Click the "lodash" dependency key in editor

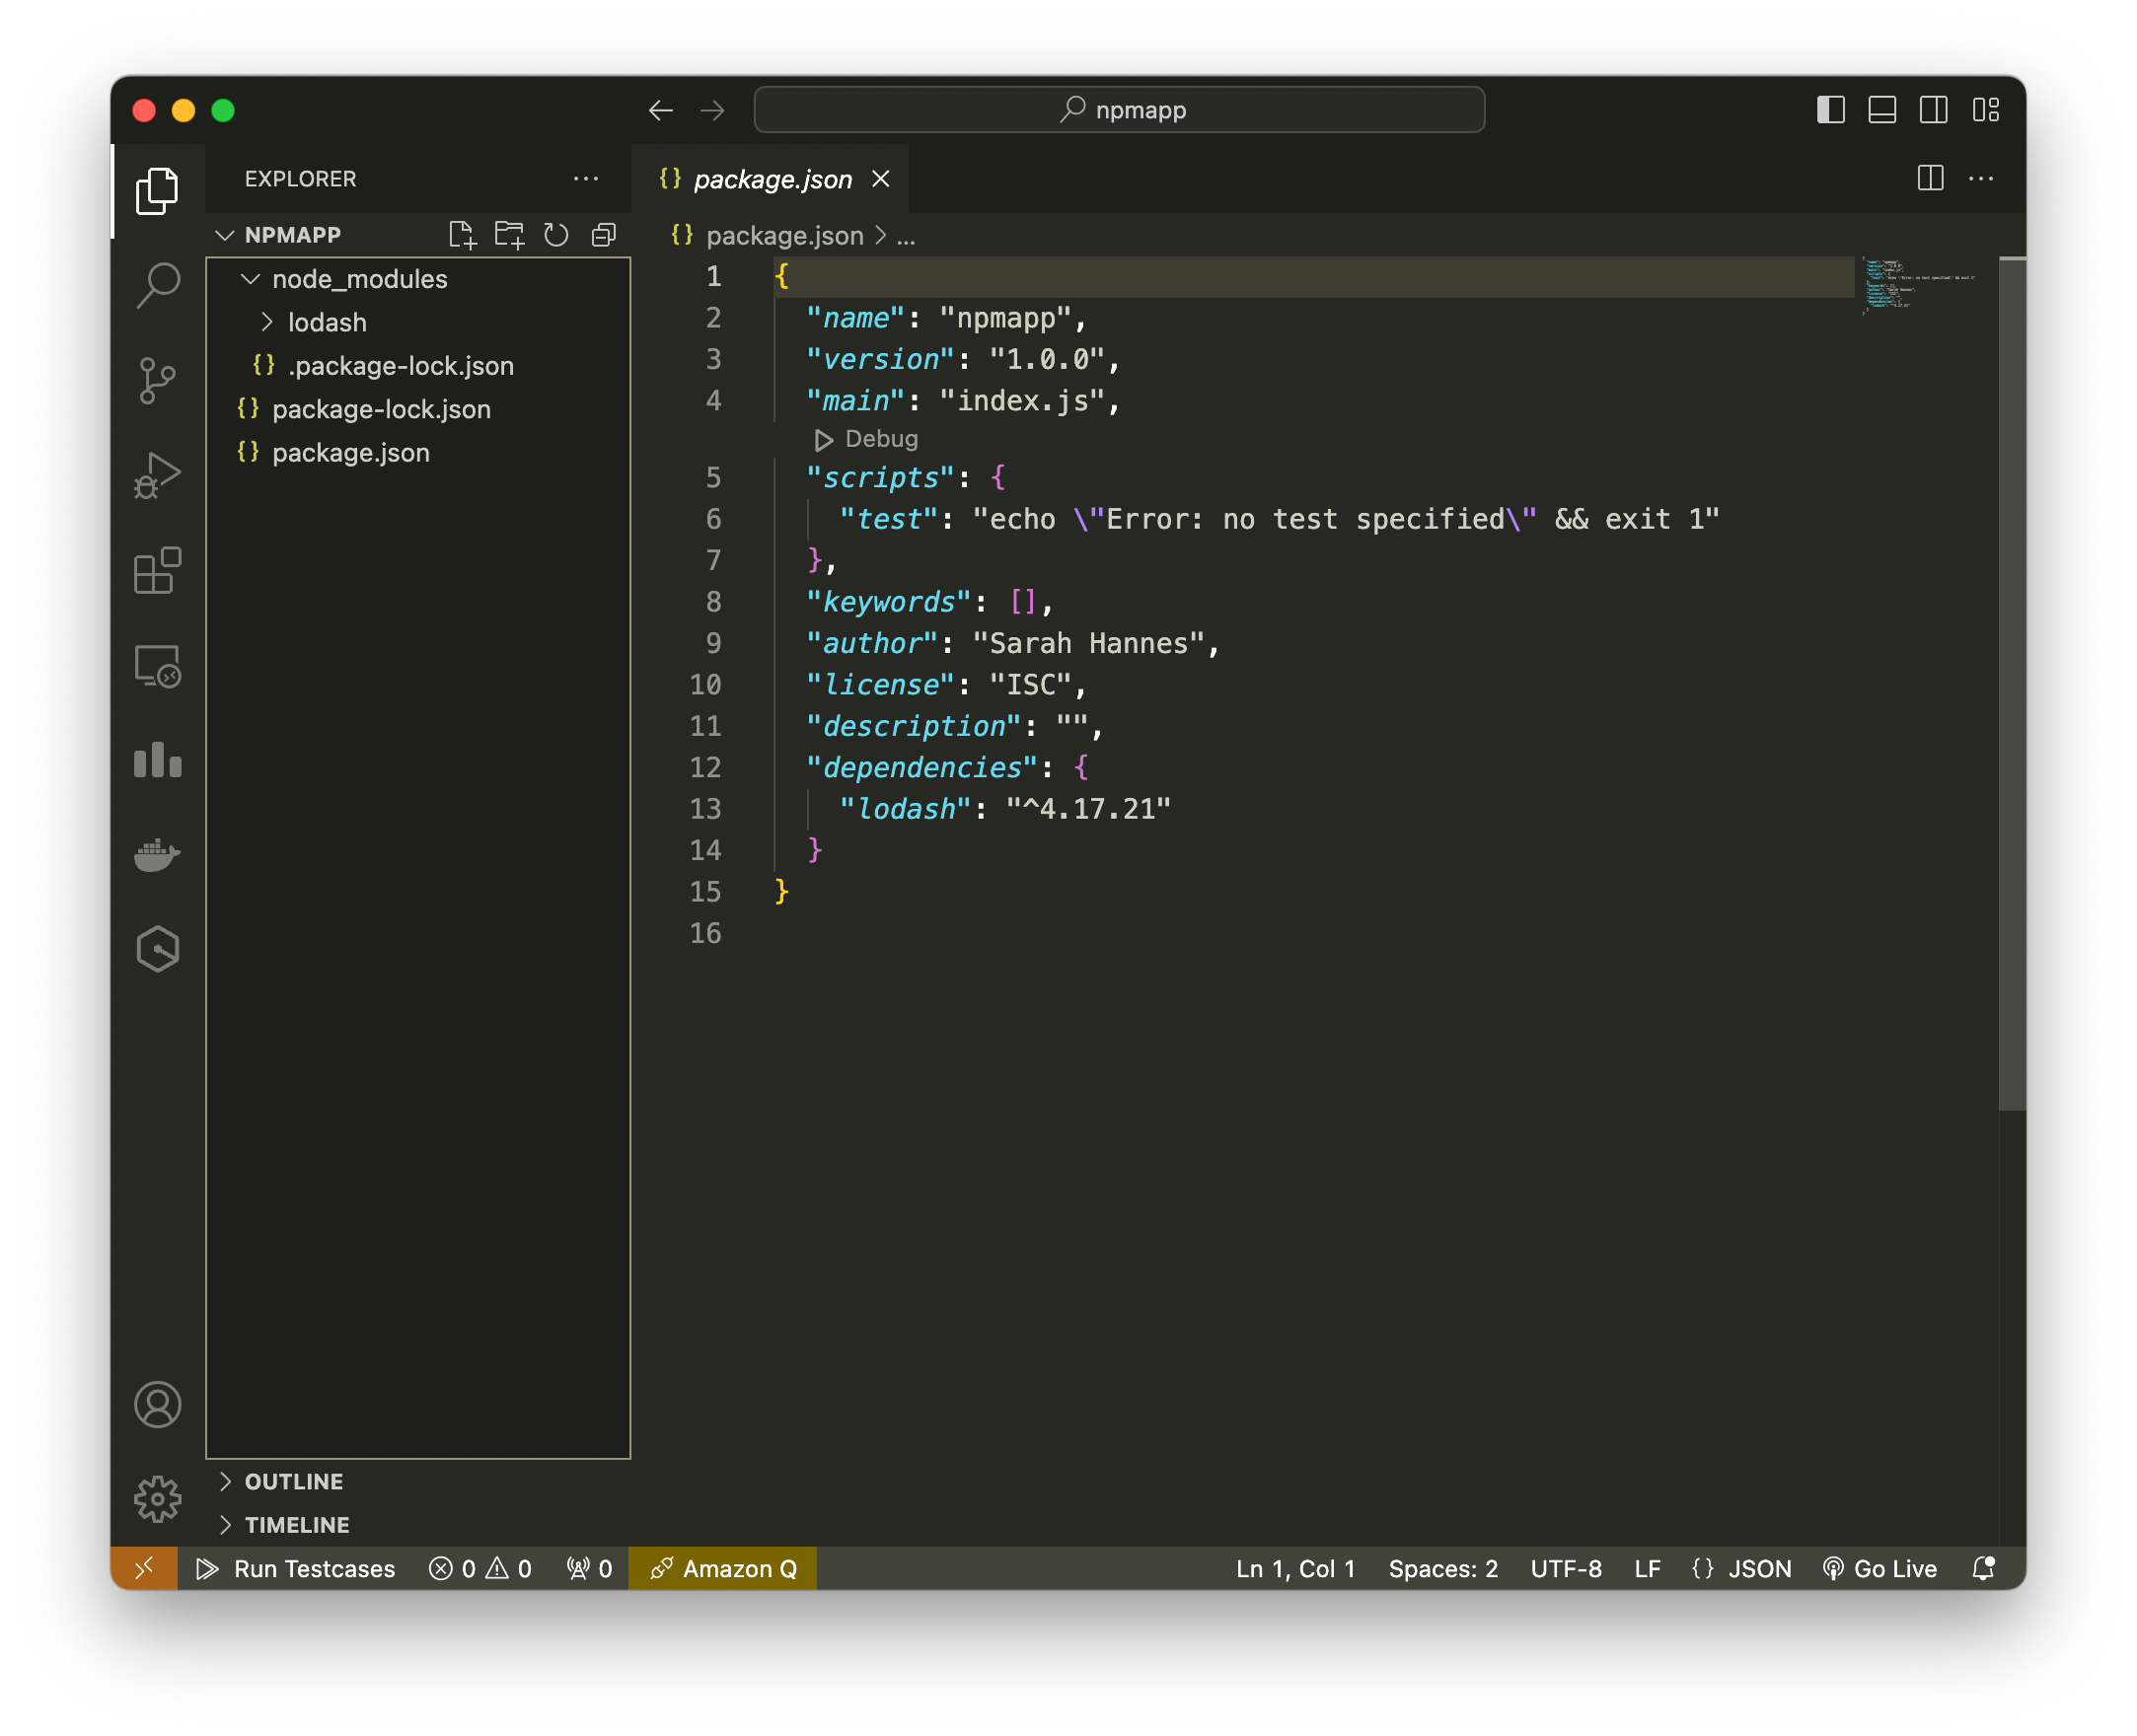coord(905,809)
